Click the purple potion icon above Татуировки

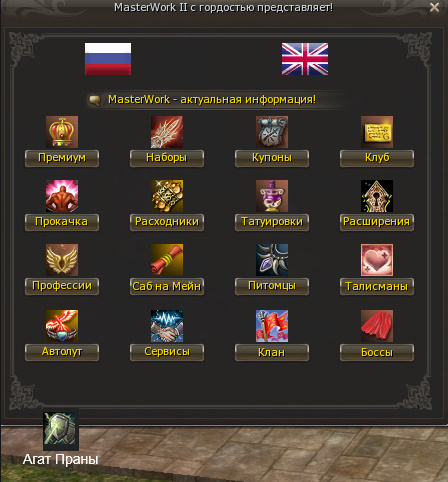tap(272, 196)
